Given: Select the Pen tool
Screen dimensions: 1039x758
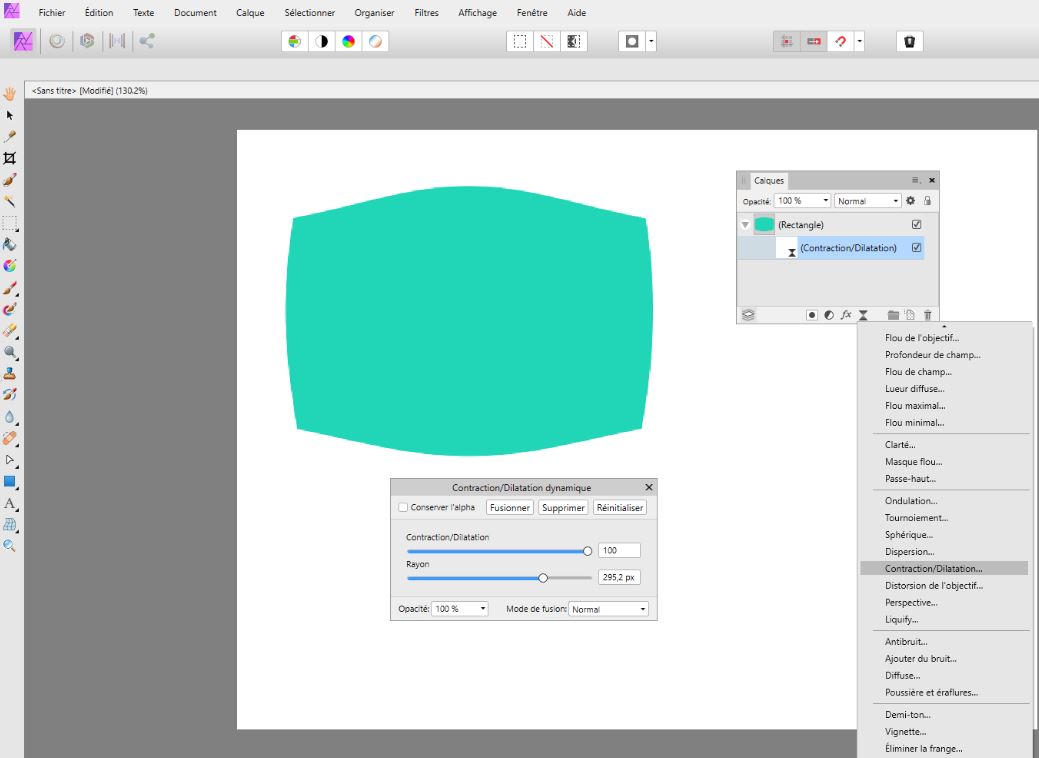Looking at the screenshot, I should (9, 460).
